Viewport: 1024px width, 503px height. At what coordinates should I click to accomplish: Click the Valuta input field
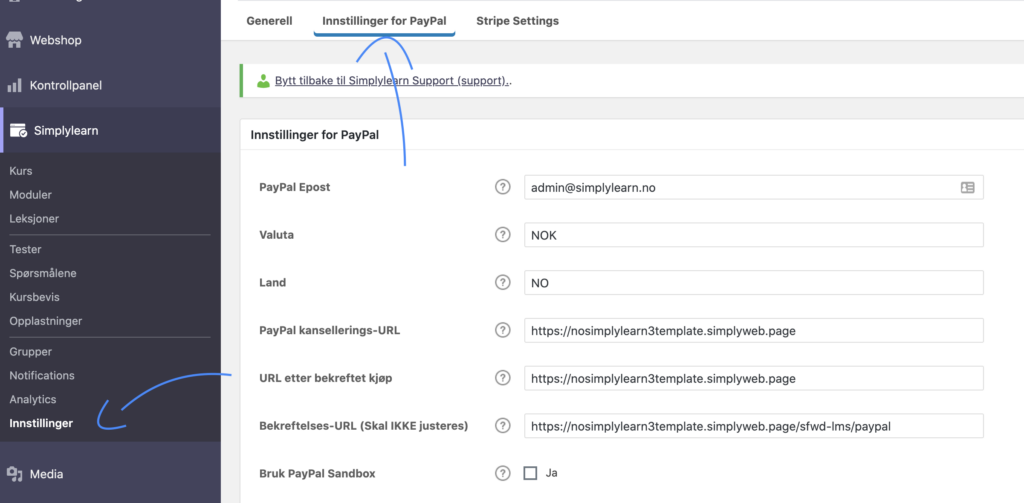coord(753,235)
